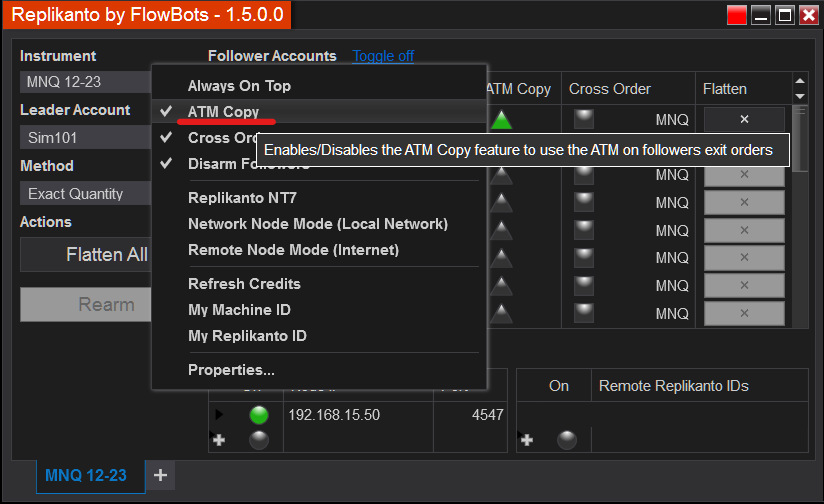The width and height of the screenshot is (824, 504).
Task: Toggle gray light in Remote Replikanto IDs row
Action: [x=566, y=440]
